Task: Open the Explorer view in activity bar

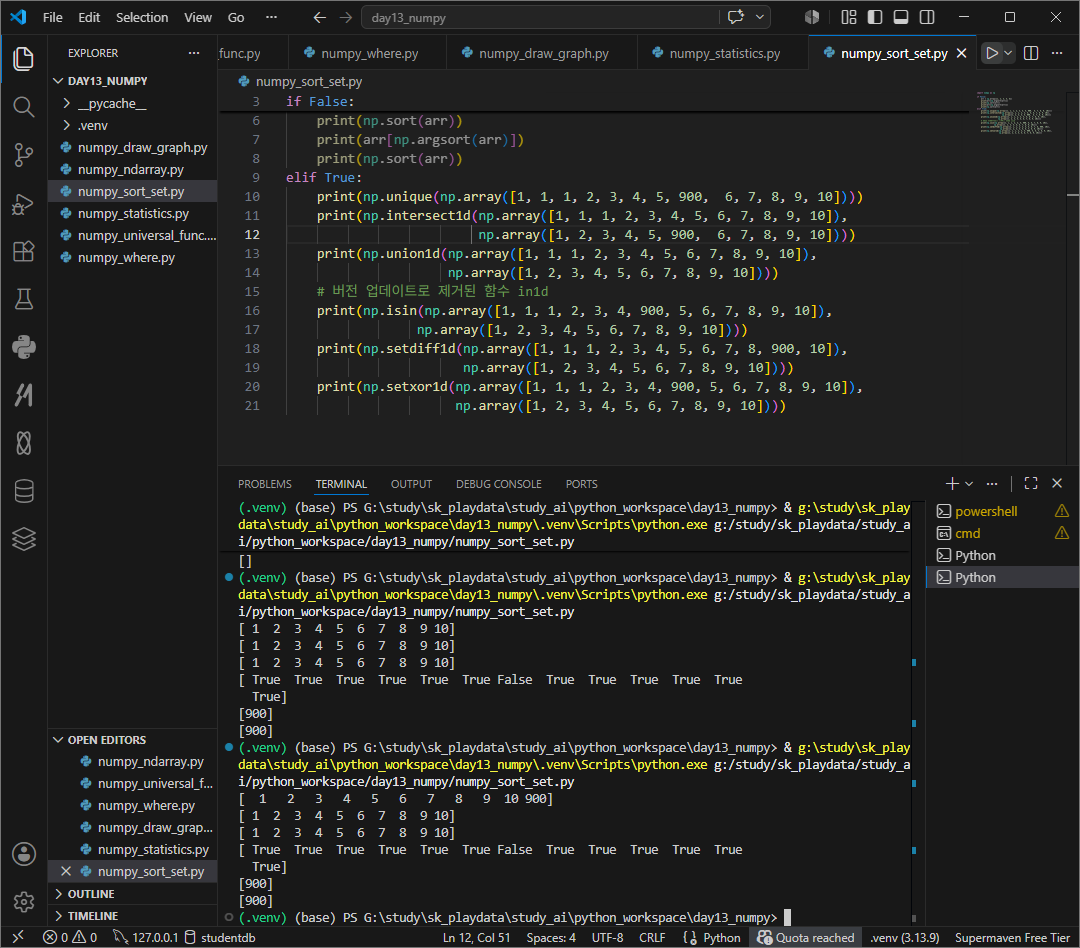Action: [x=23, y=59]
